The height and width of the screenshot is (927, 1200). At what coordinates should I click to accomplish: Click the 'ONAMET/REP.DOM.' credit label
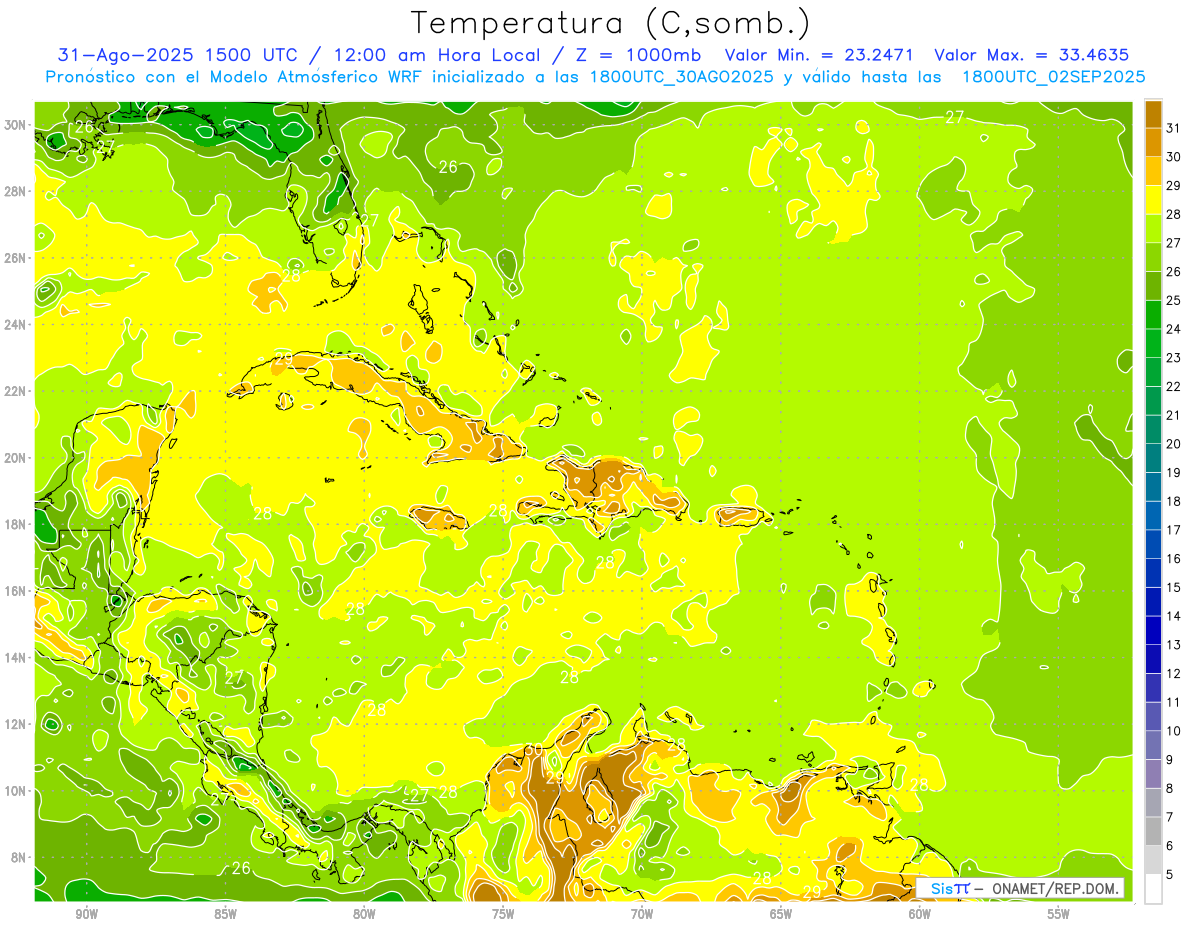tap(1056, 888)
